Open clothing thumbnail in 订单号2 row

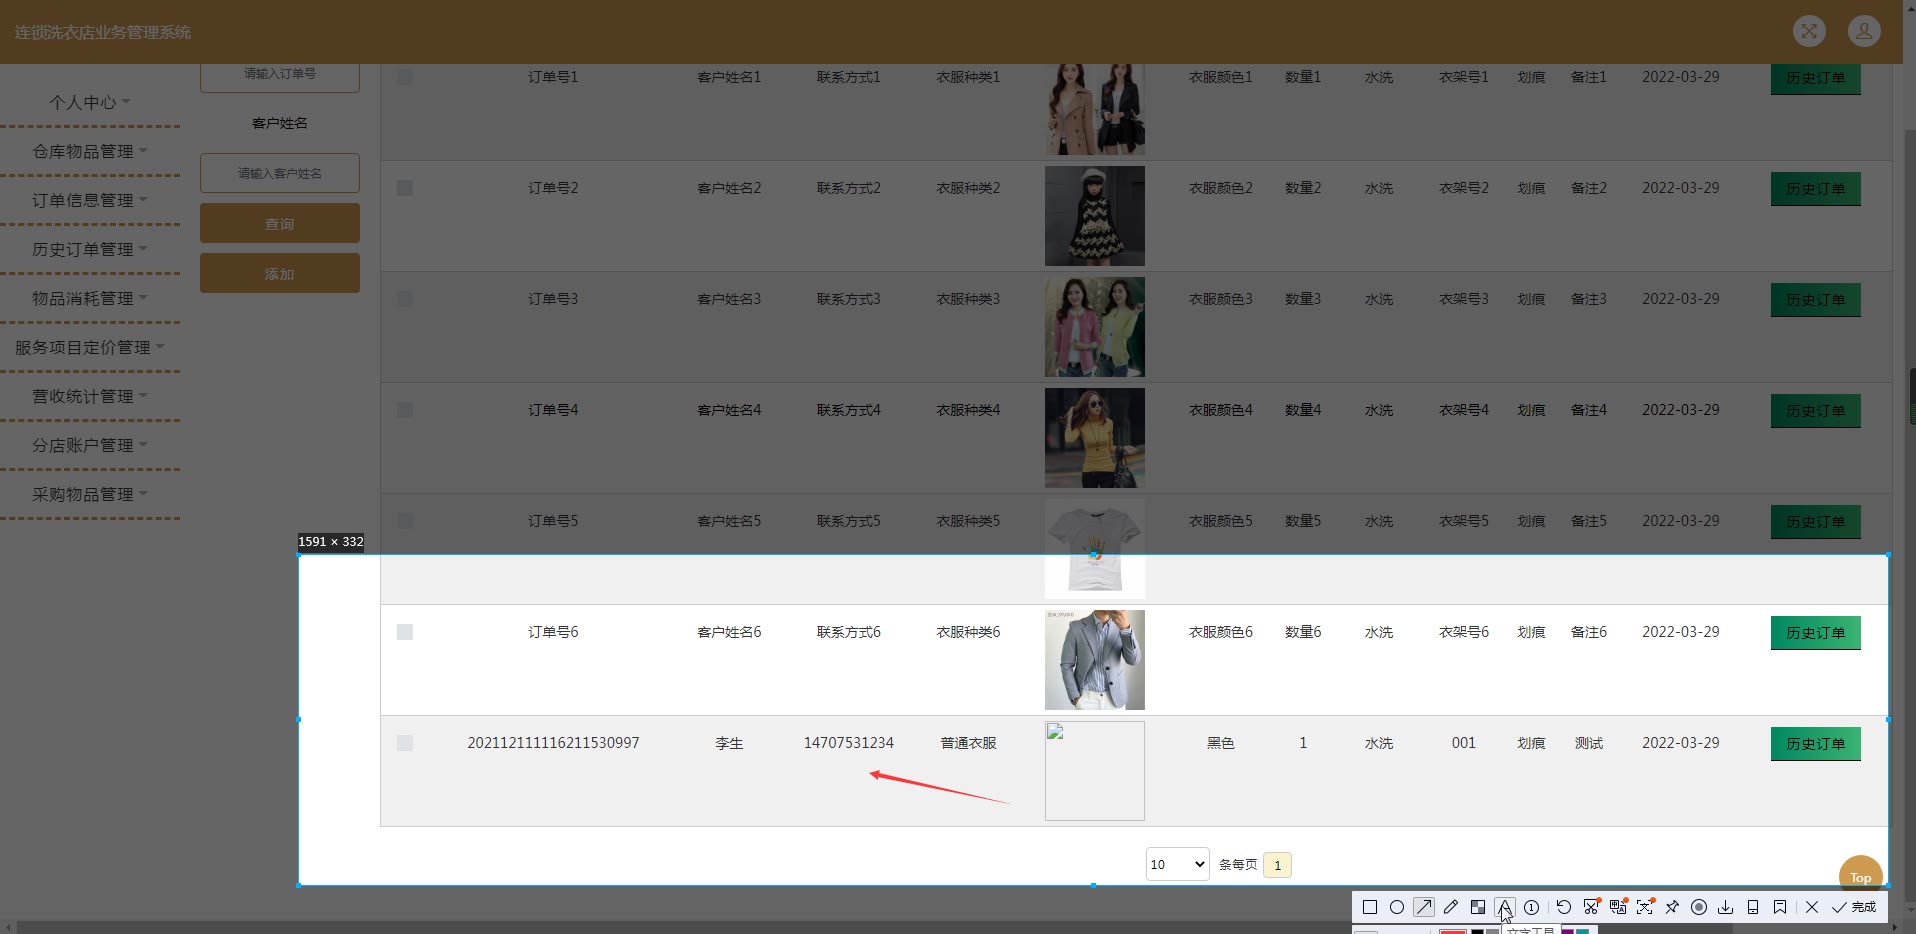1095,216
